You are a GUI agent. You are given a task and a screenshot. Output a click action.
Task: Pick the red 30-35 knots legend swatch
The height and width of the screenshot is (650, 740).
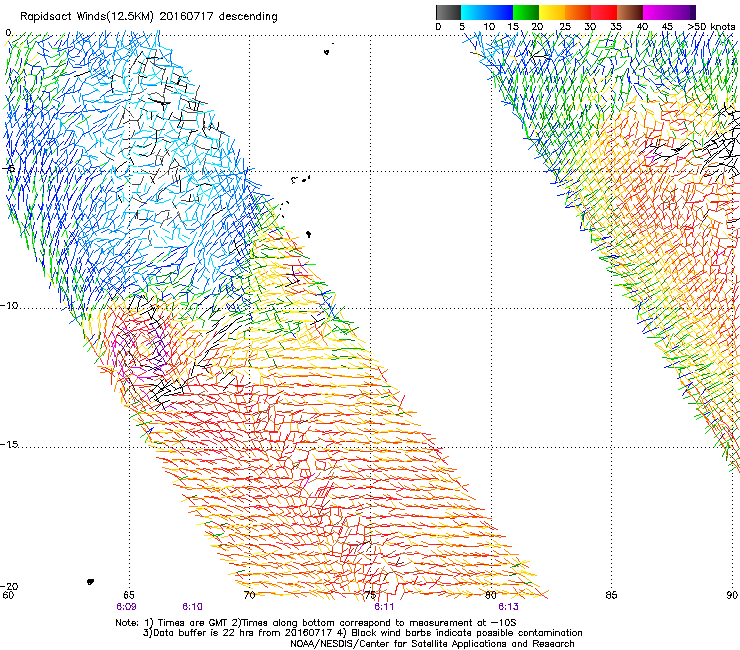pyautogui.click(x=604, y=12)
